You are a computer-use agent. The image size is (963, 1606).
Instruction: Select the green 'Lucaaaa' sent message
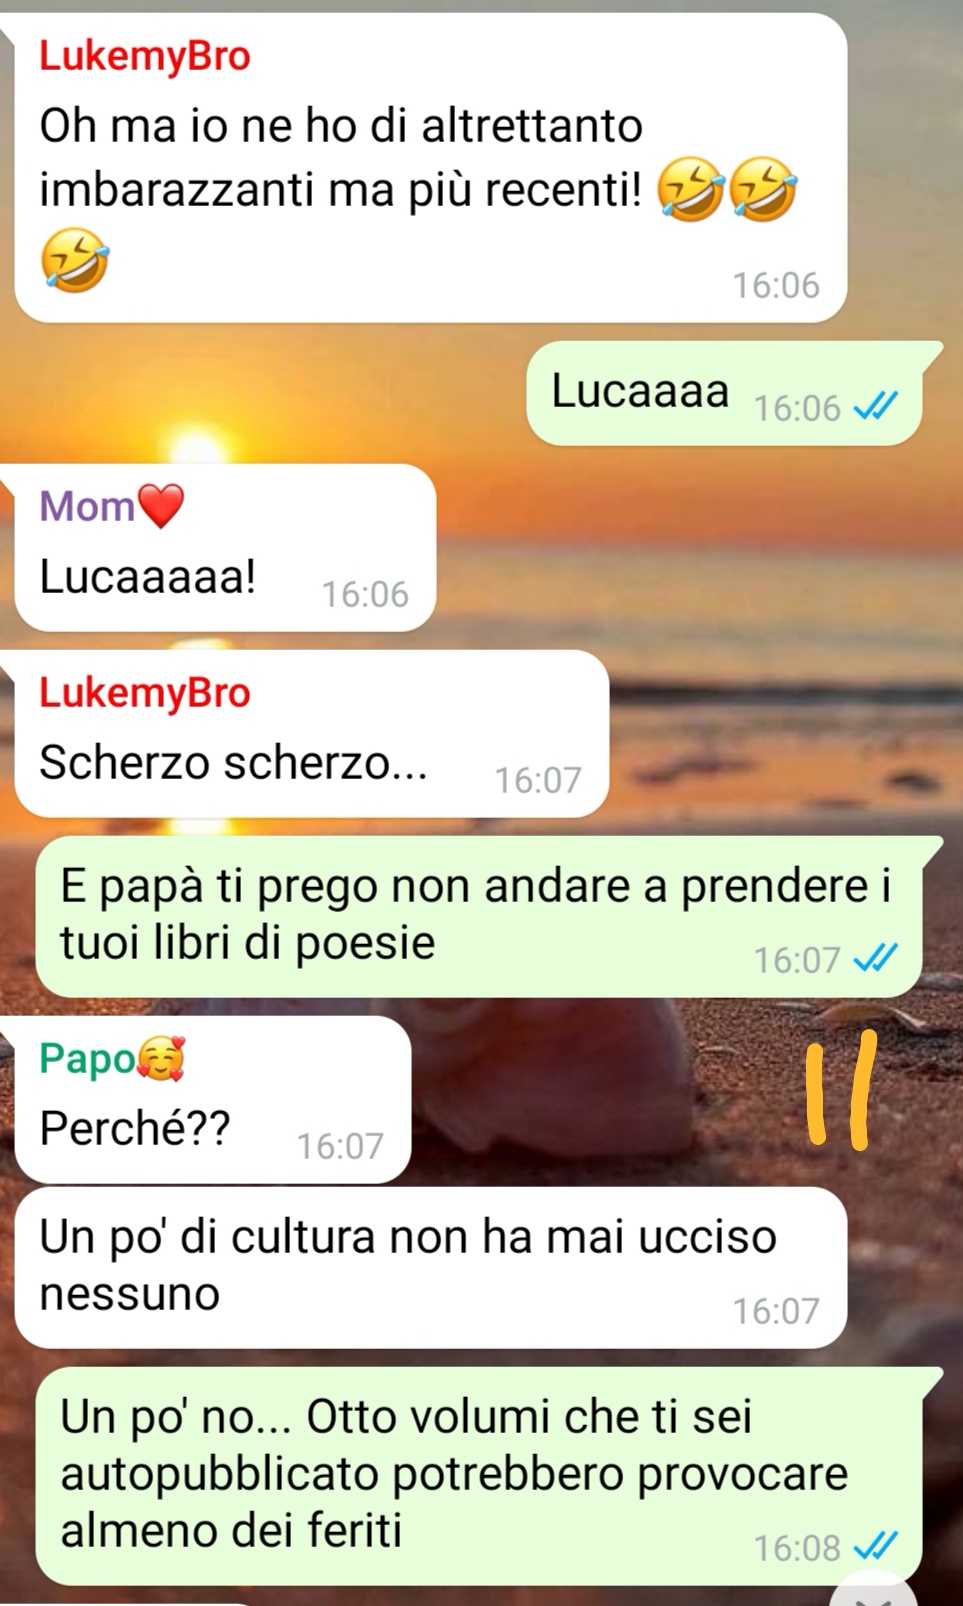click(x=724, y=393)
